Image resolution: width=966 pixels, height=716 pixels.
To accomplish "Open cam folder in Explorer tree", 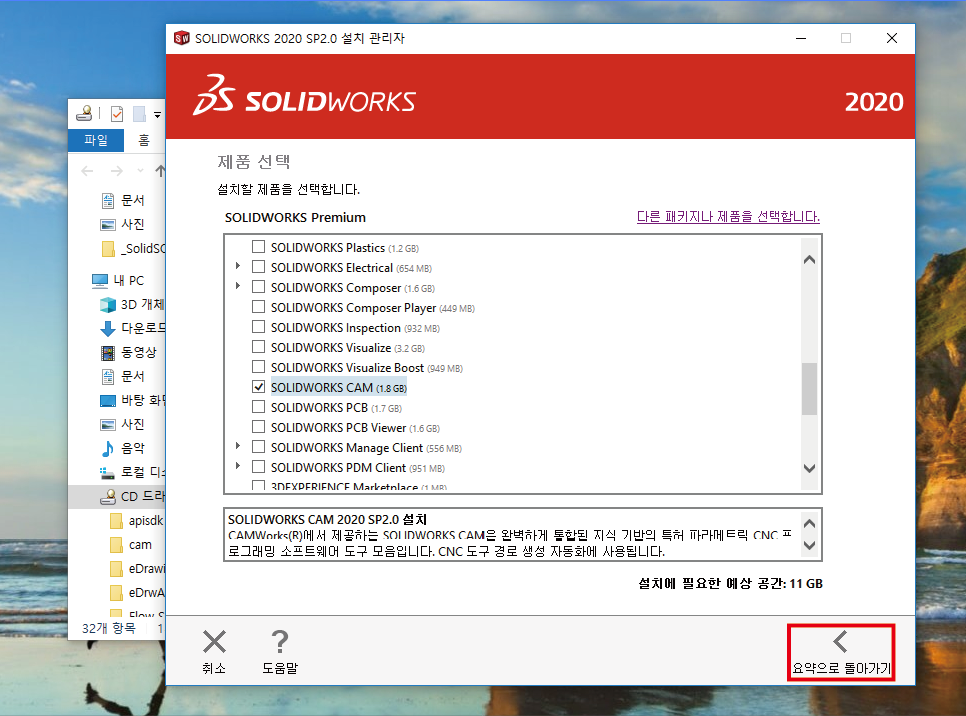I will [x=131, y=545].
